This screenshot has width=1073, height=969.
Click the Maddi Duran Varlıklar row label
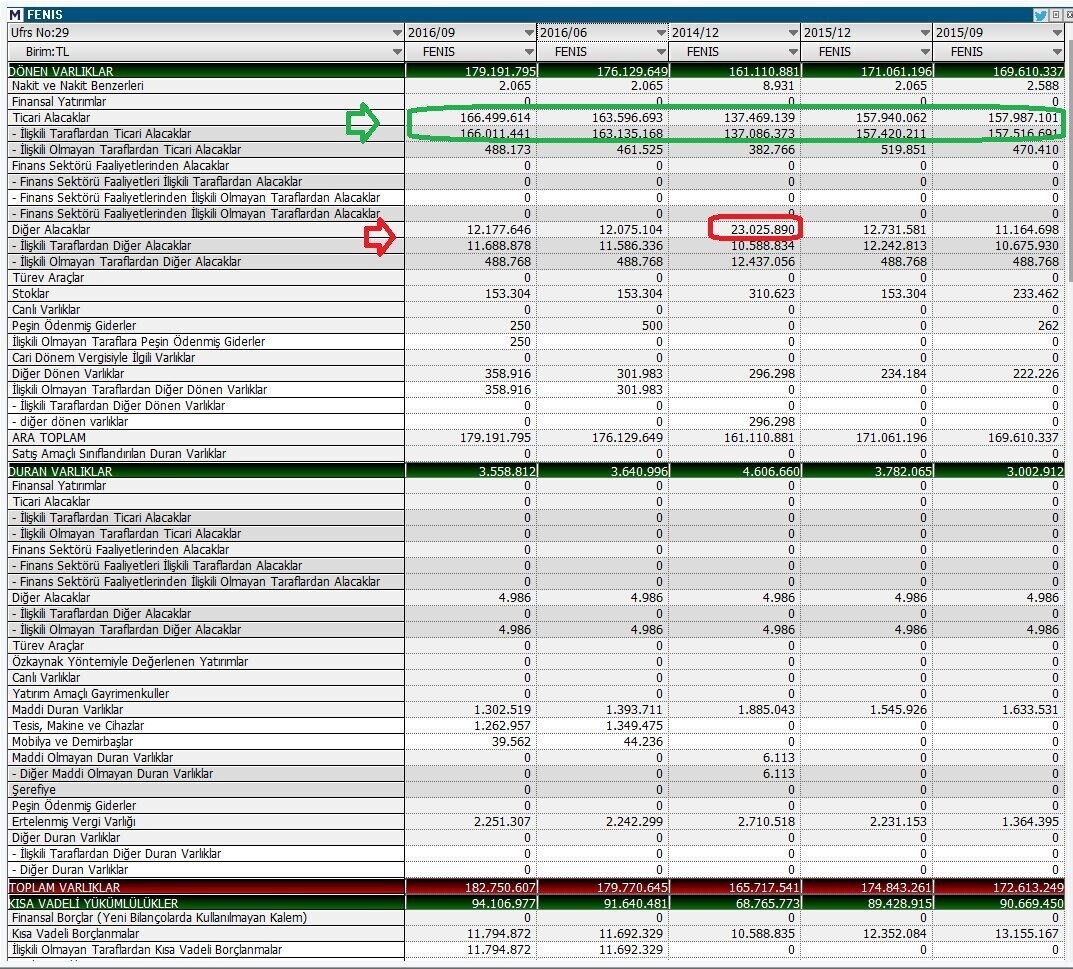coord(67,710)
